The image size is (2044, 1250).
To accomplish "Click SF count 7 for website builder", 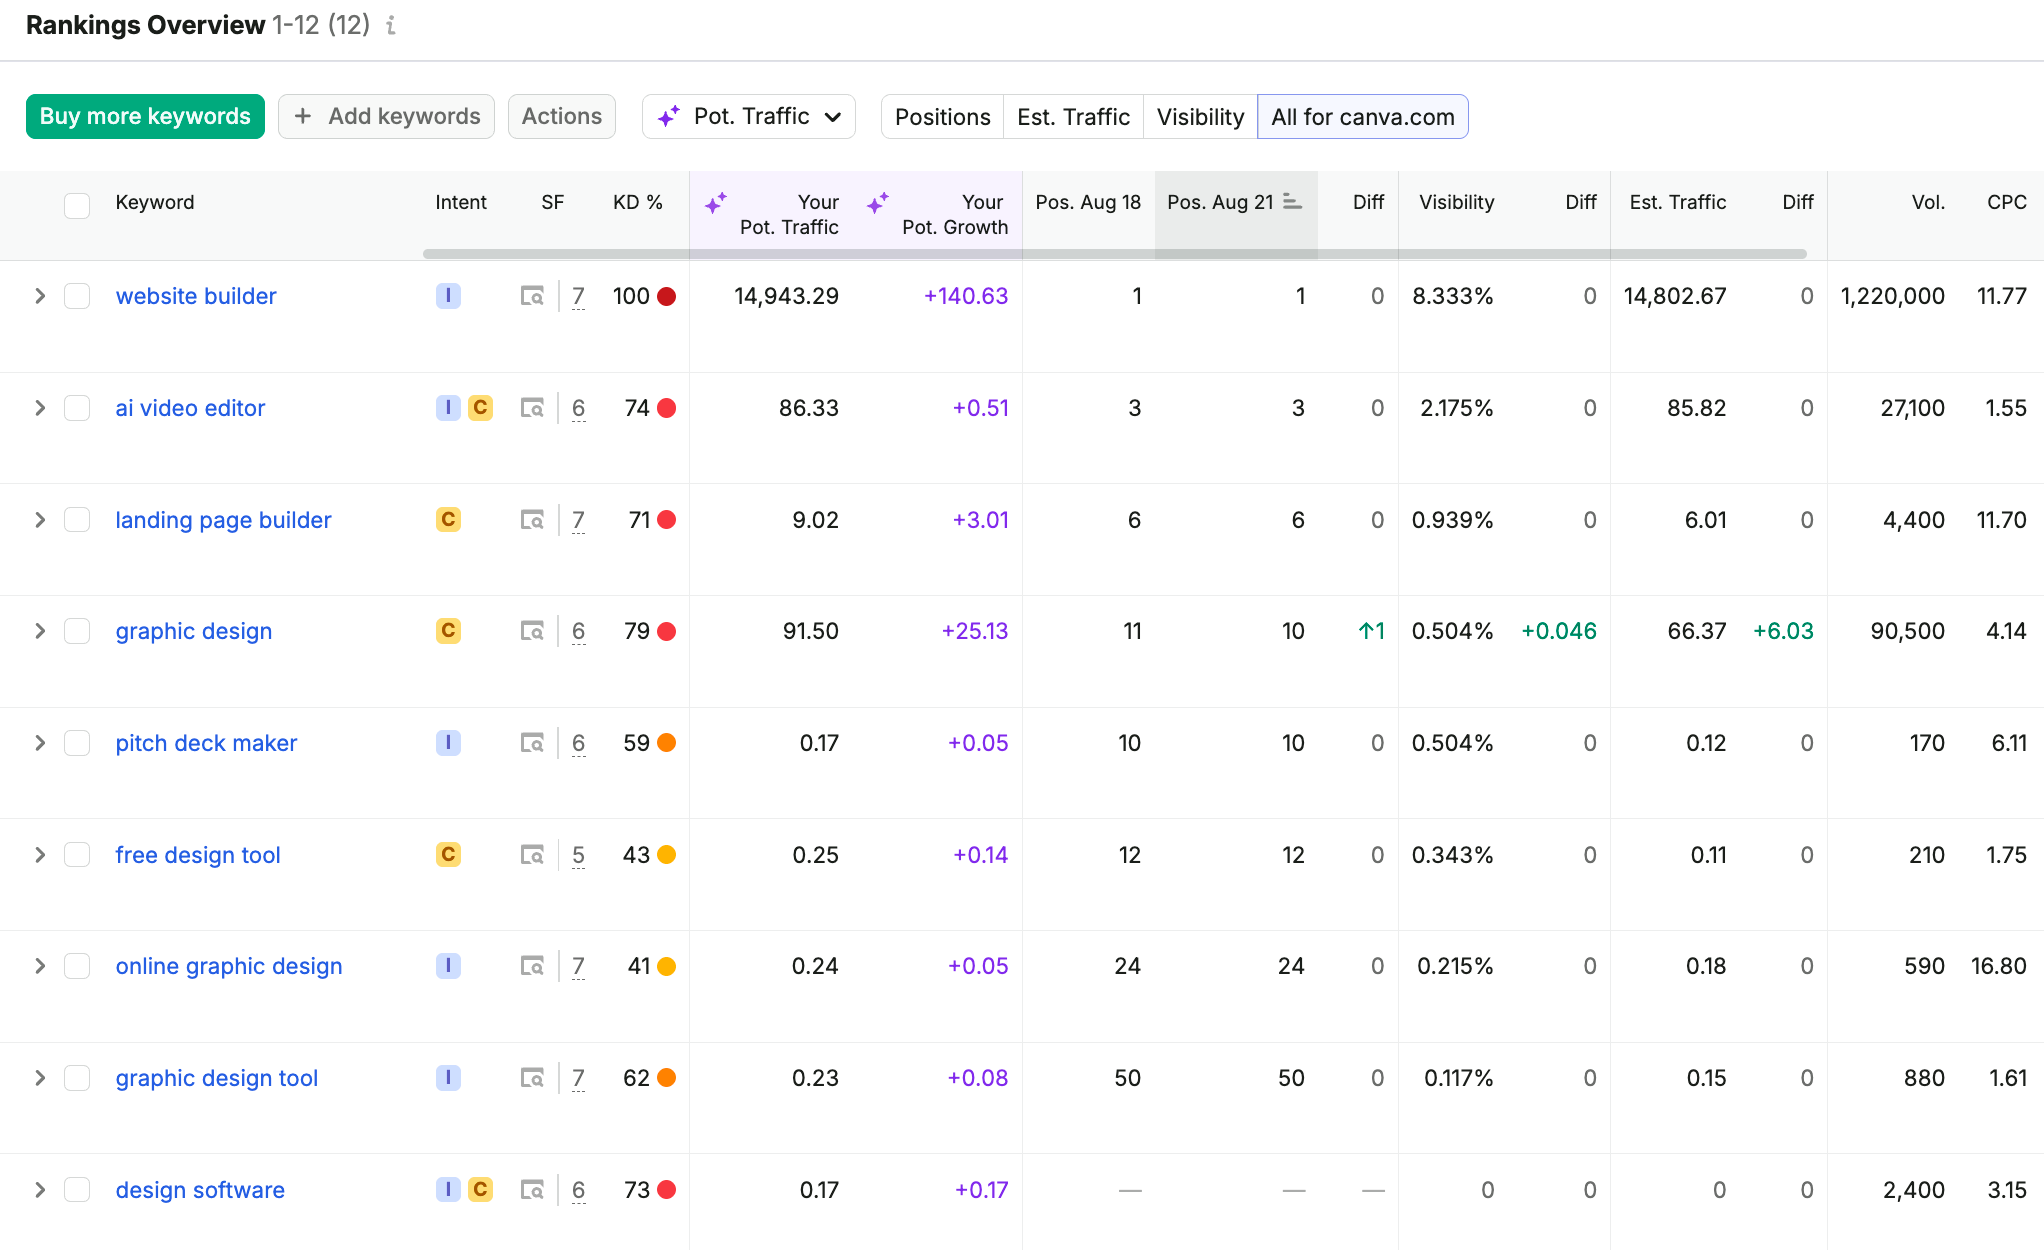I will tap(578, 296).
